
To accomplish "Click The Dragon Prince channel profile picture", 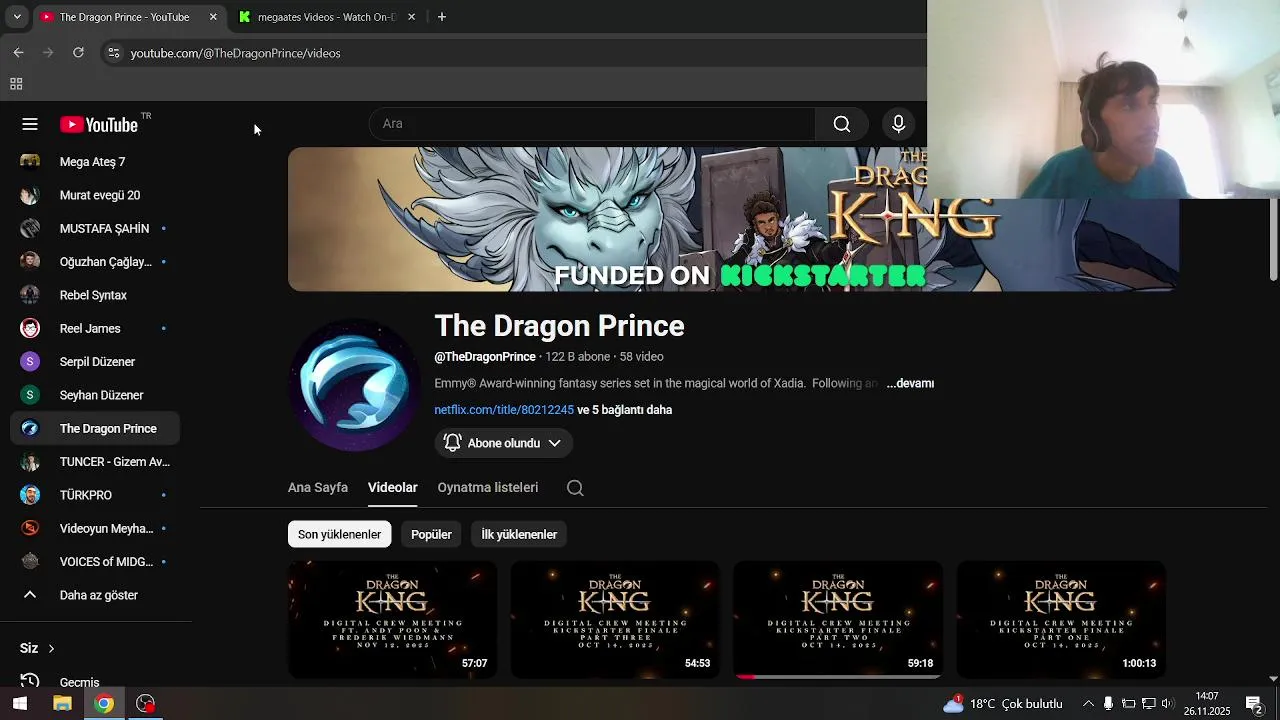I will pyautogui.click(x=354, y=385).
